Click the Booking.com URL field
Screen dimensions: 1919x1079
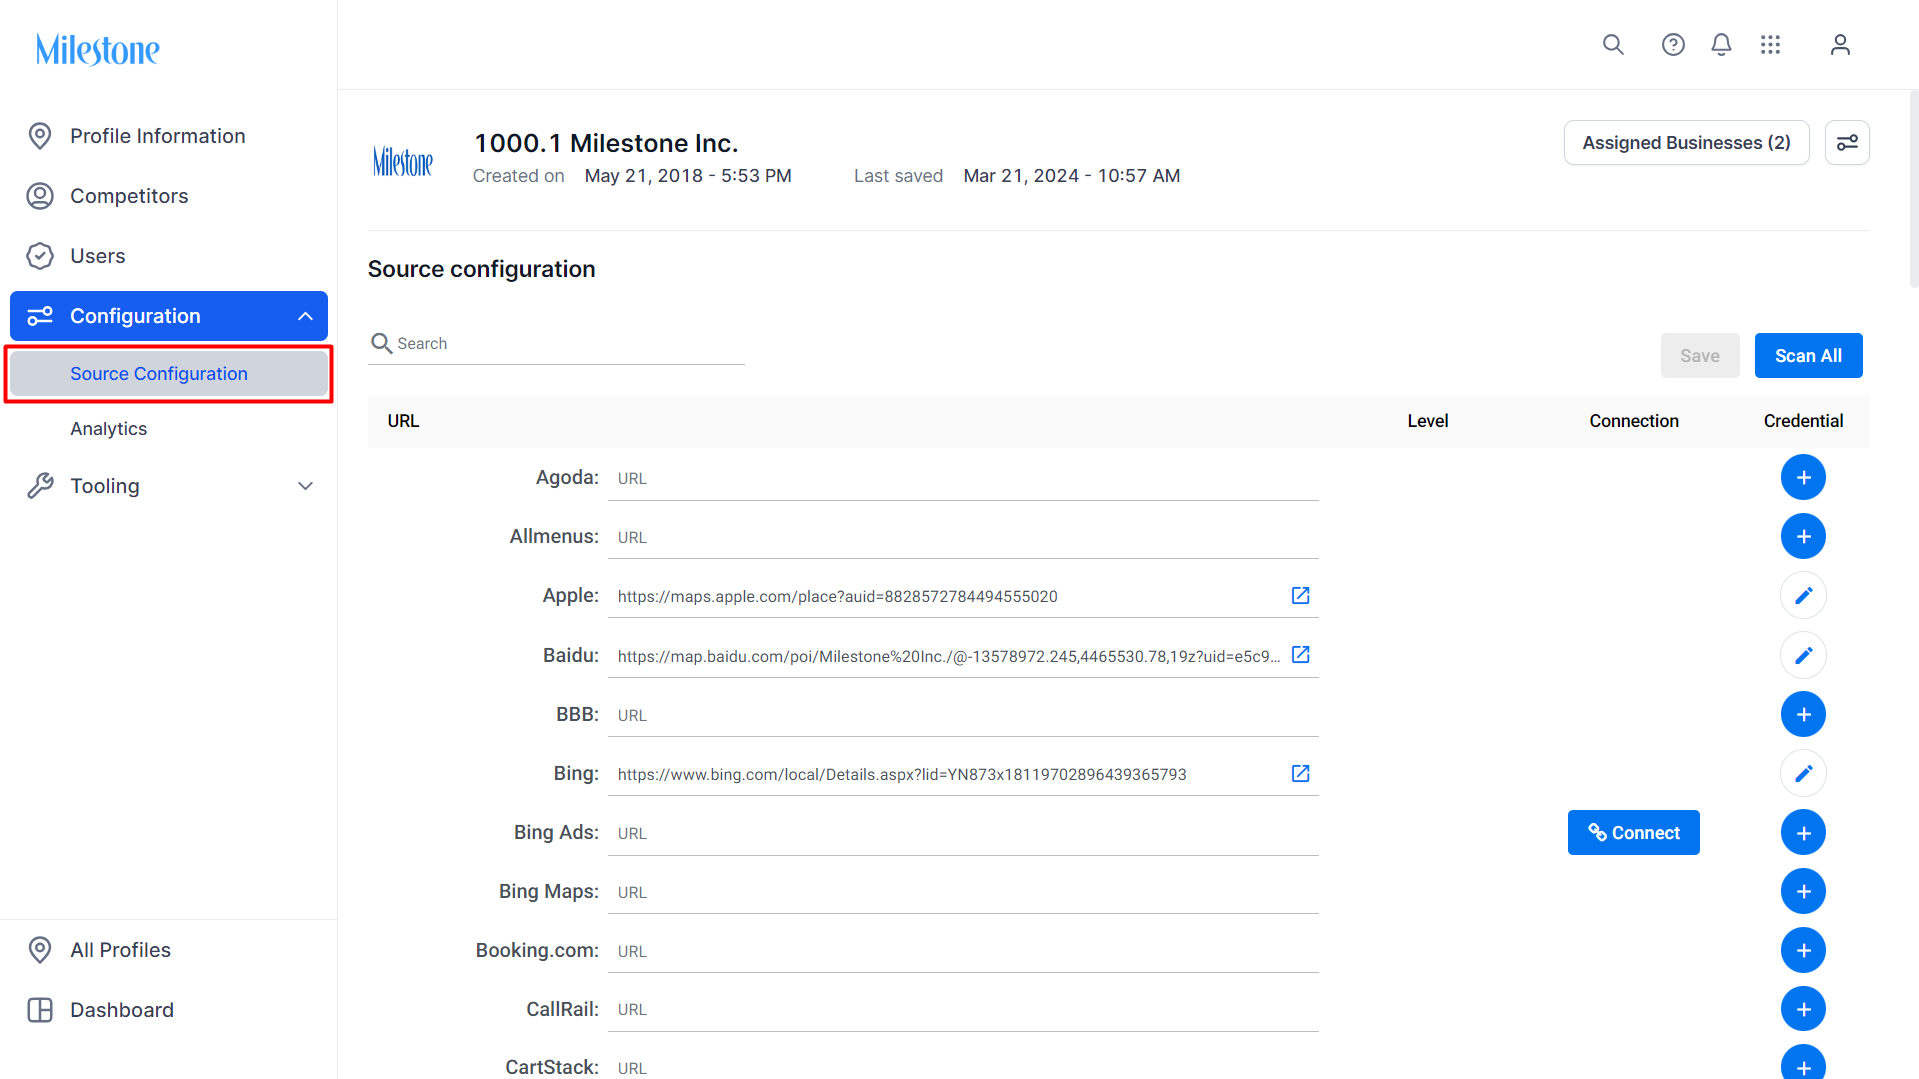point(963,952)
